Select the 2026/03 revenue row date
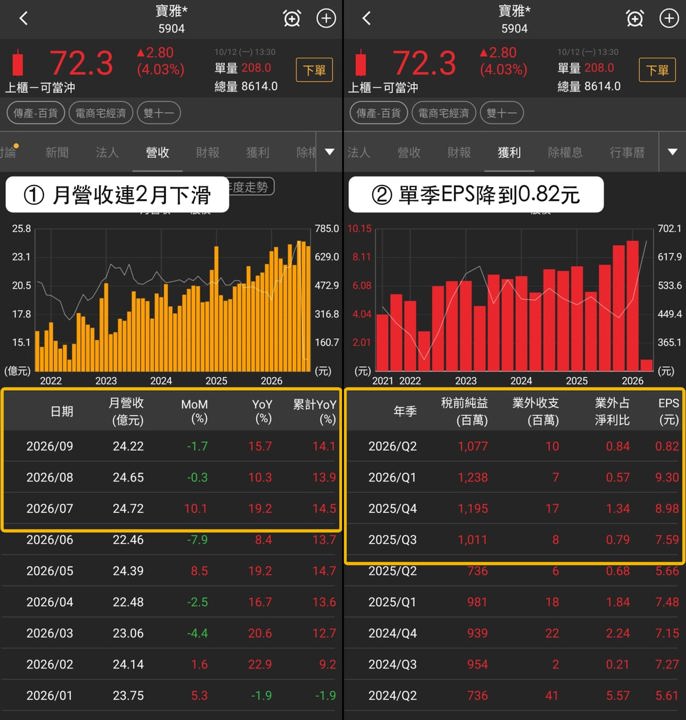This screenshot has height=720, width=686. tap(50, 634)
